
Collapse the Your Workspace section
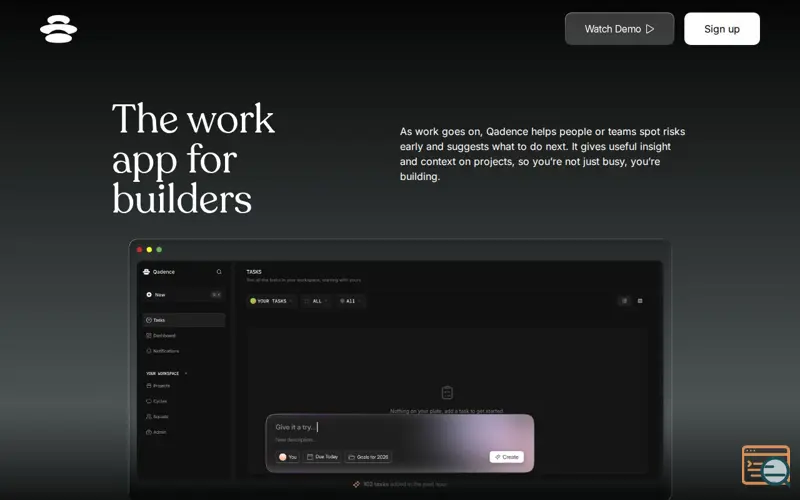coord(186,373)
